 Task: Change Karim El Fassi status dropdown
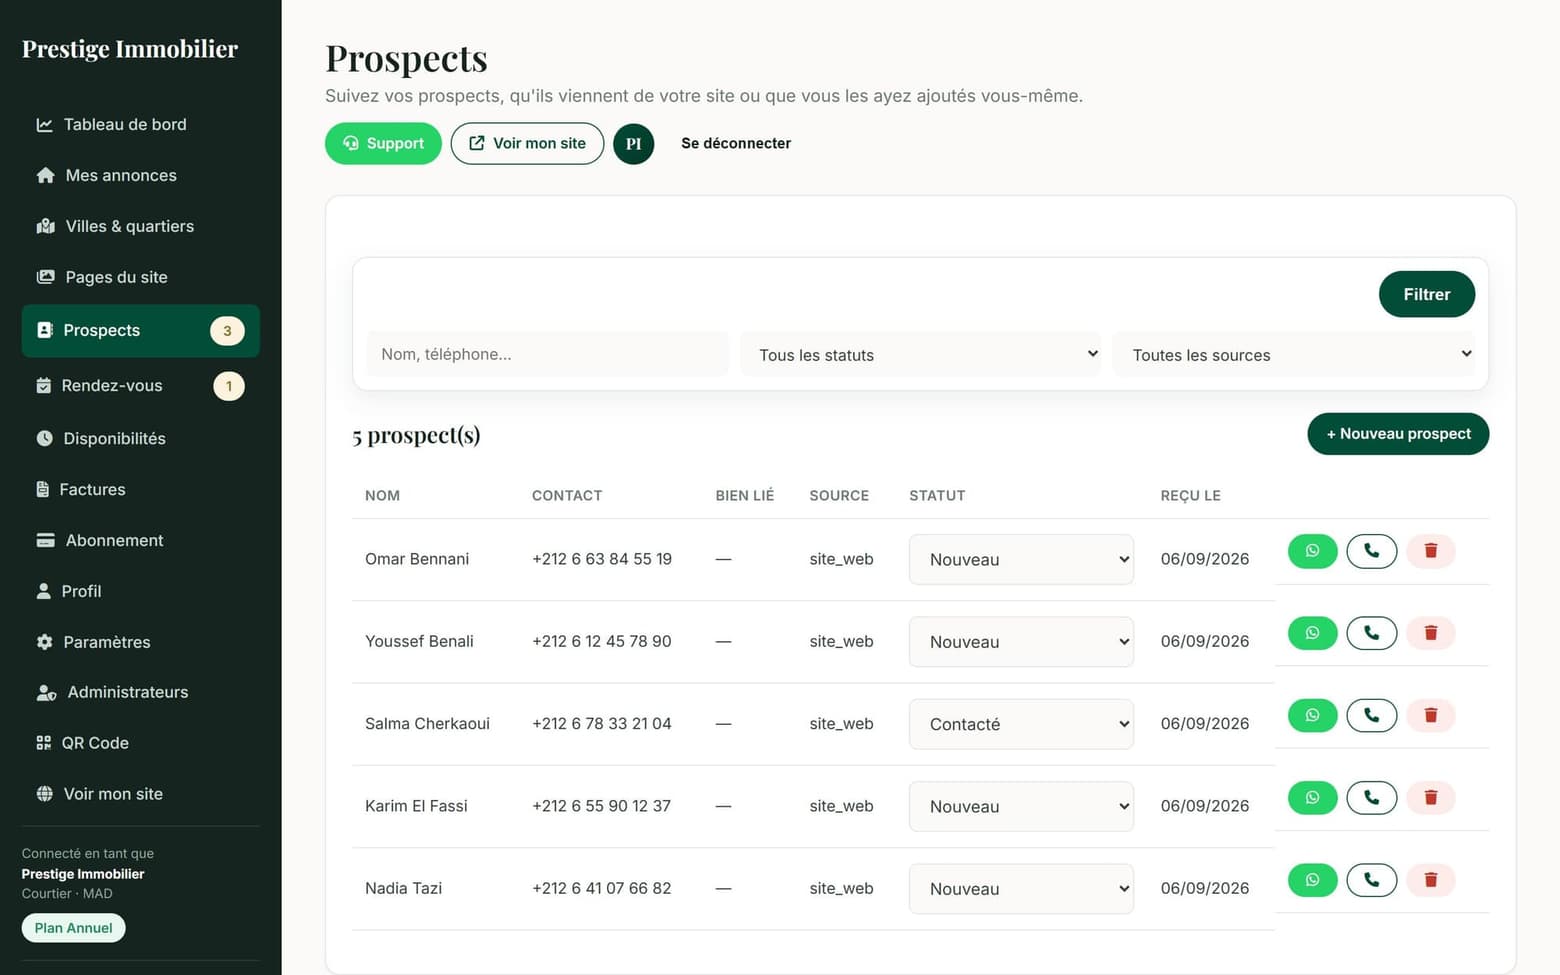coord(1021,806)
